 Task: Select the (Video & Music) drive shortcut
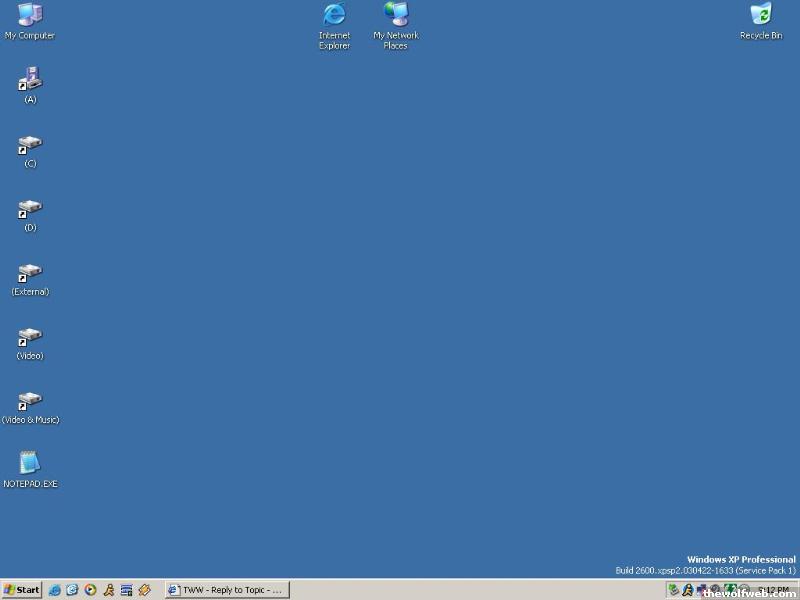(x=30, y=401)
